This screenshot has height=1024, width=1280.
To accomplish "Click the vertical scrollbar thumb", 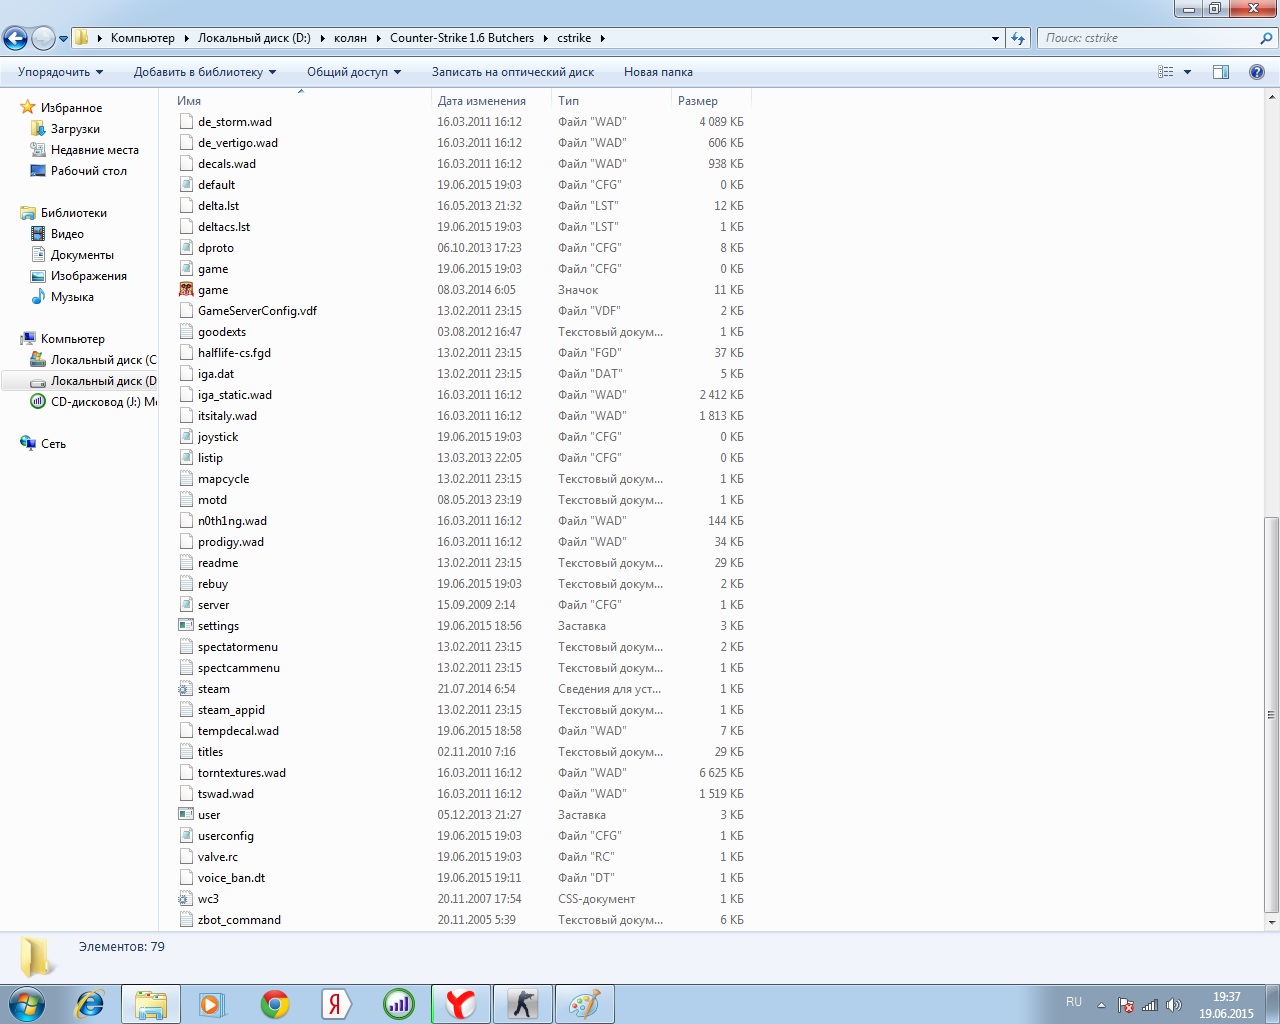I will point(1271,714).
